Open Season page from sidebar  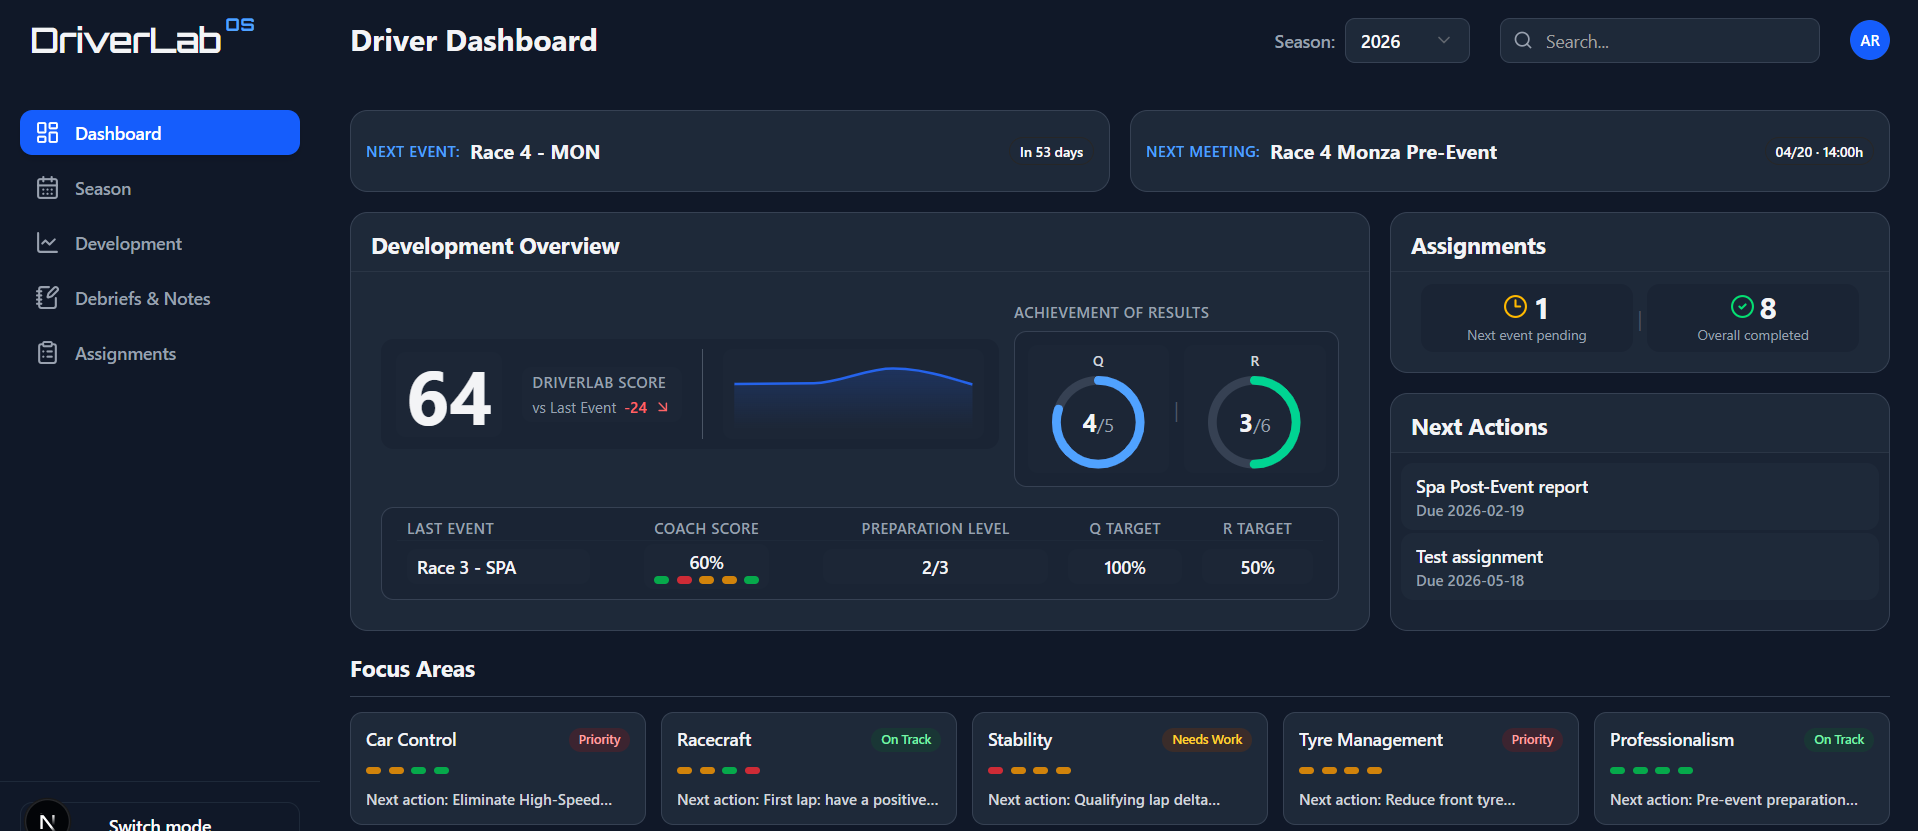click(103, 189)
